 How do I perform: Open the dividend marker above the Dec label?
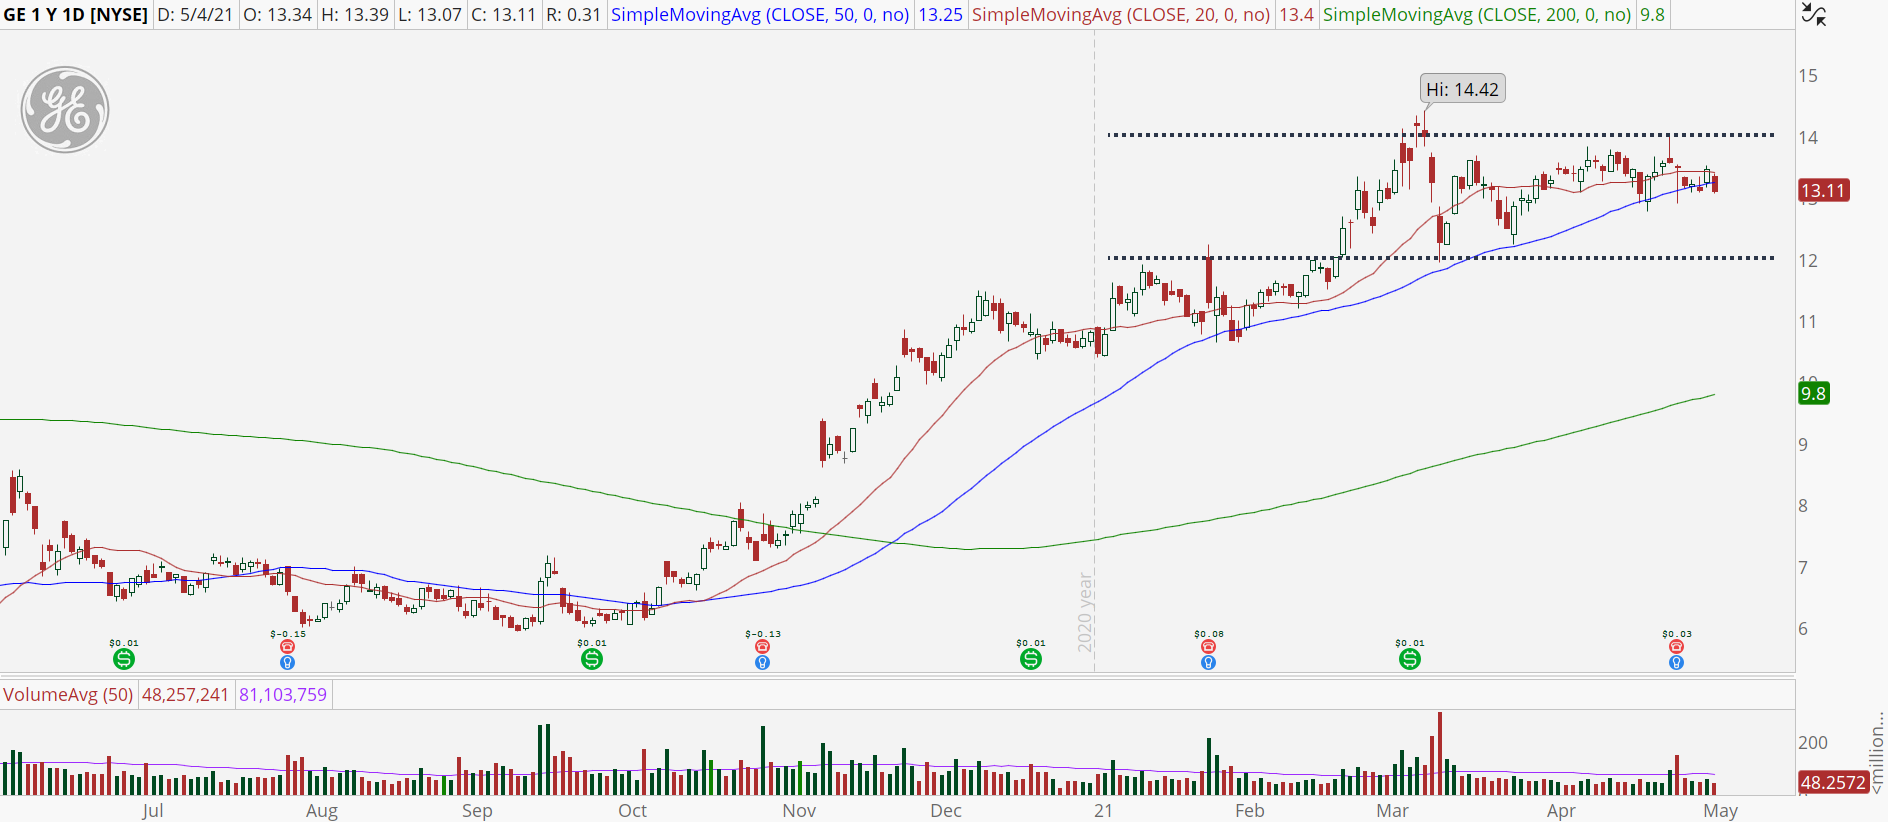pyautogui.click(x=1031, y=659)
